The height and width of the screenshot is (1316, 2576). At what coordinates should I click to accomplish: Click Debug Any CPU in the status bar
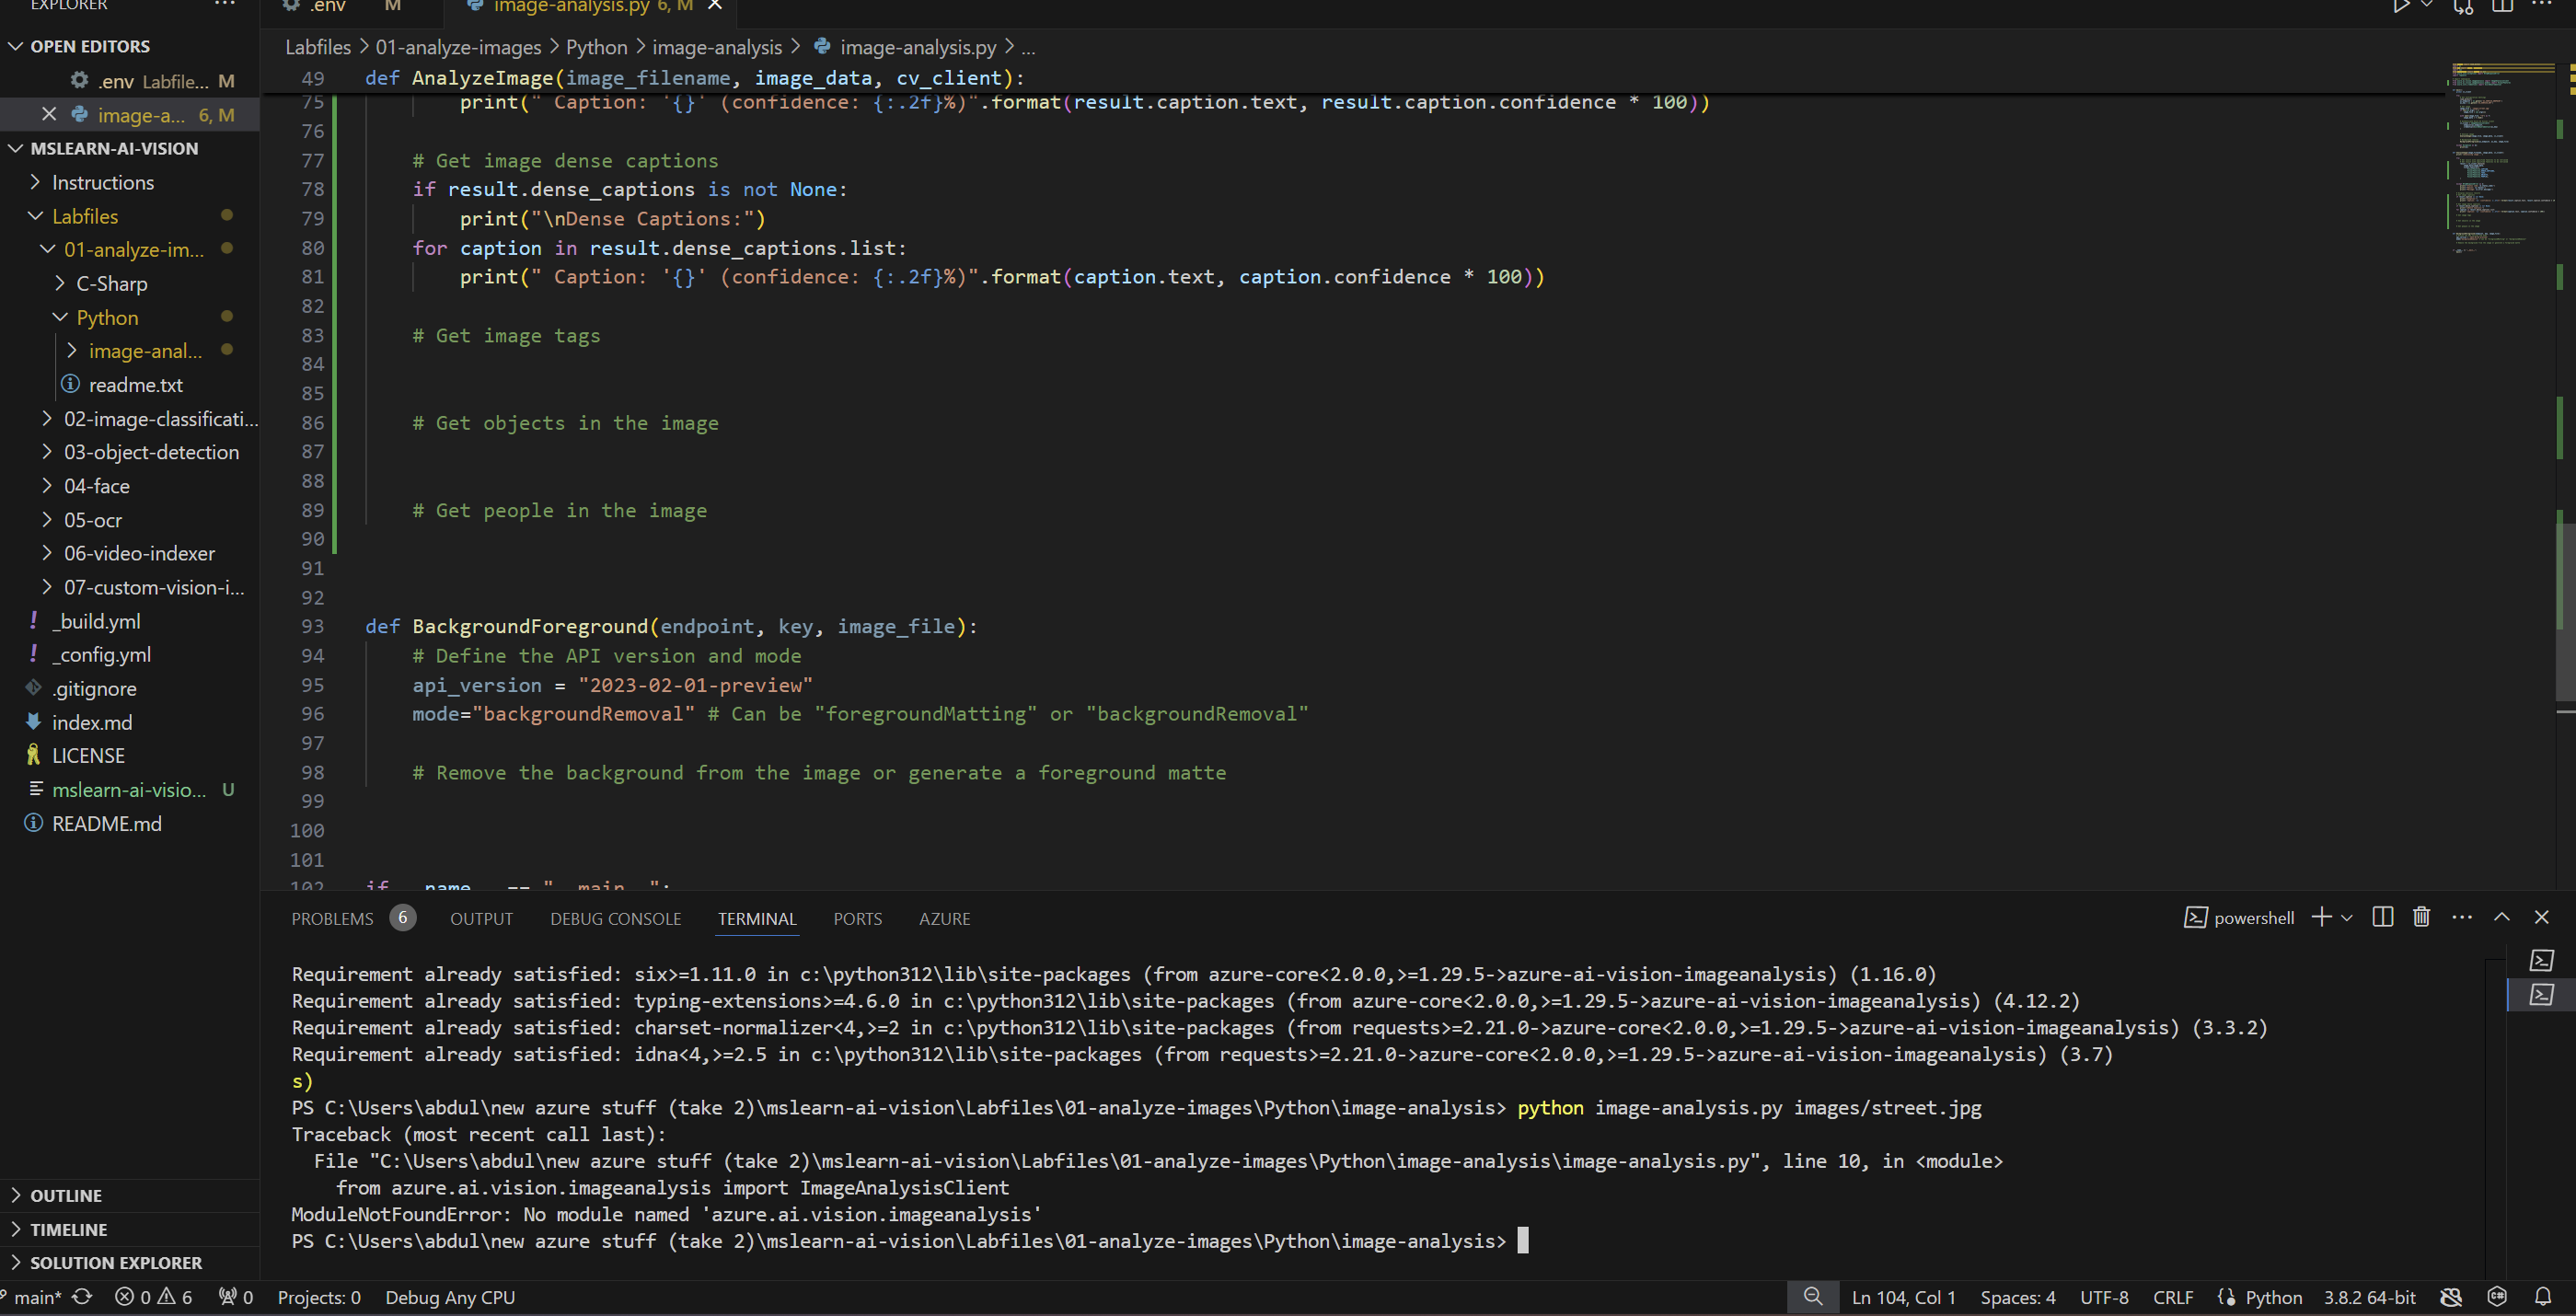[x=450, y=1297]
